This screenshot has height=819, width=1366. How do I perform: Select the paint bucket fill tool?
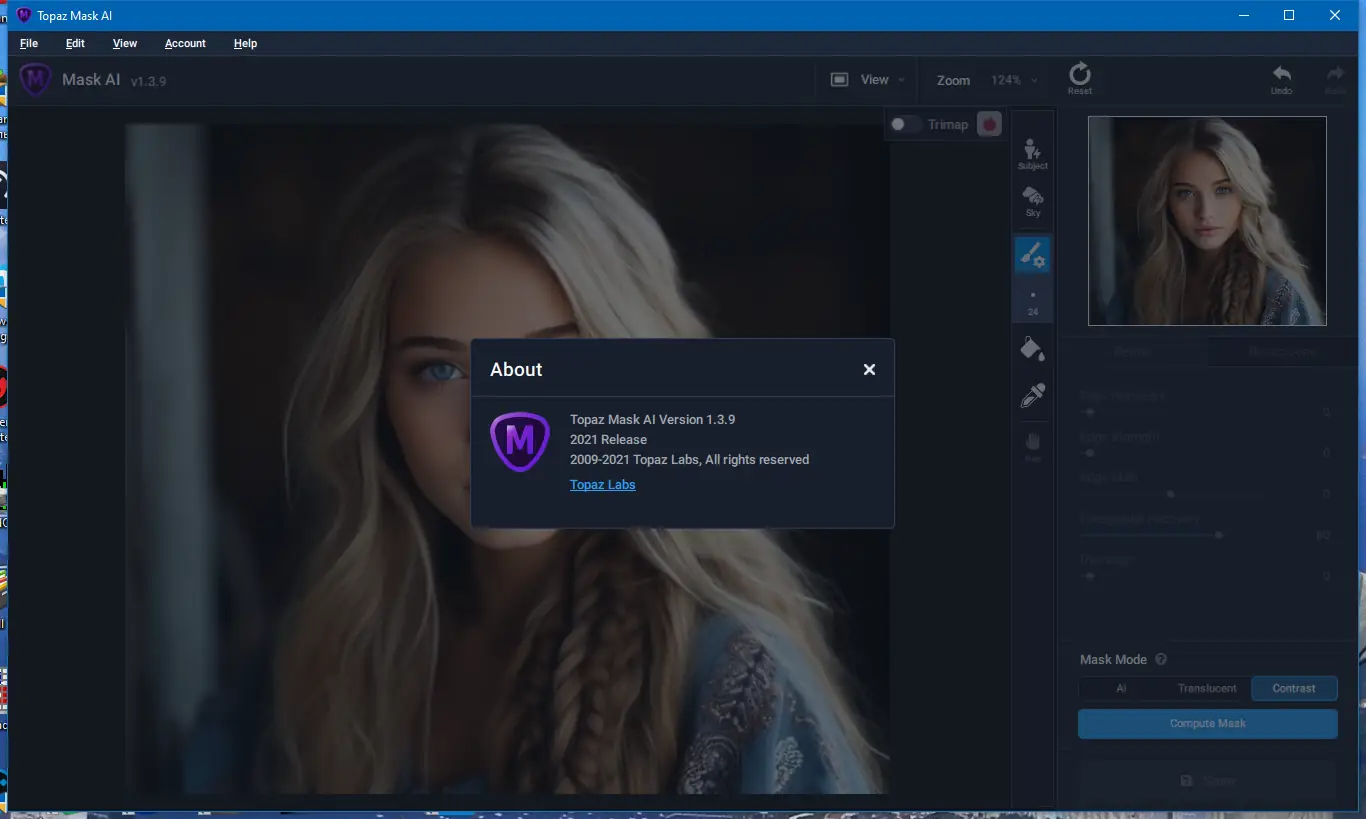1033,348
